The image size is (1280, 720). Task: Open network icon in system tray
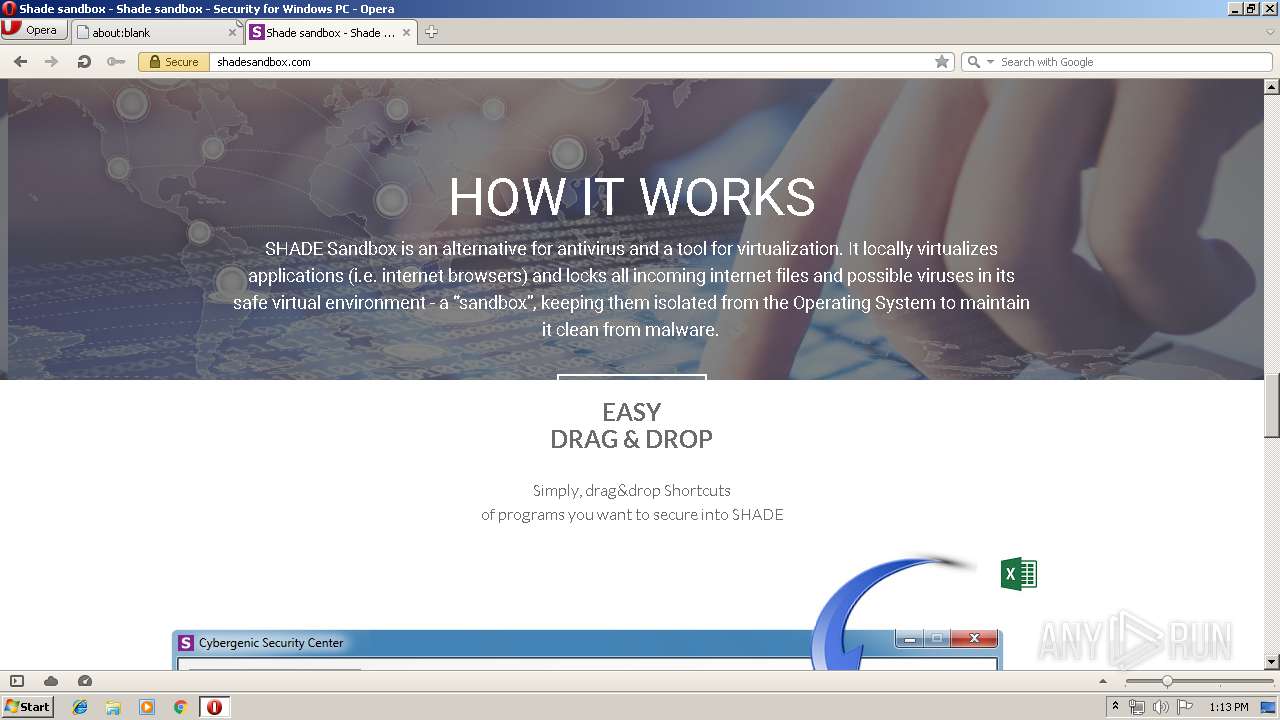point(1137,707)
